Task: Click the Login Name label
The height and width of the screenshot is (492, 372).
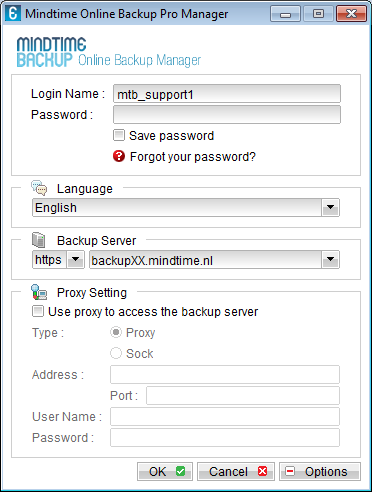Action: click(68, 94)
